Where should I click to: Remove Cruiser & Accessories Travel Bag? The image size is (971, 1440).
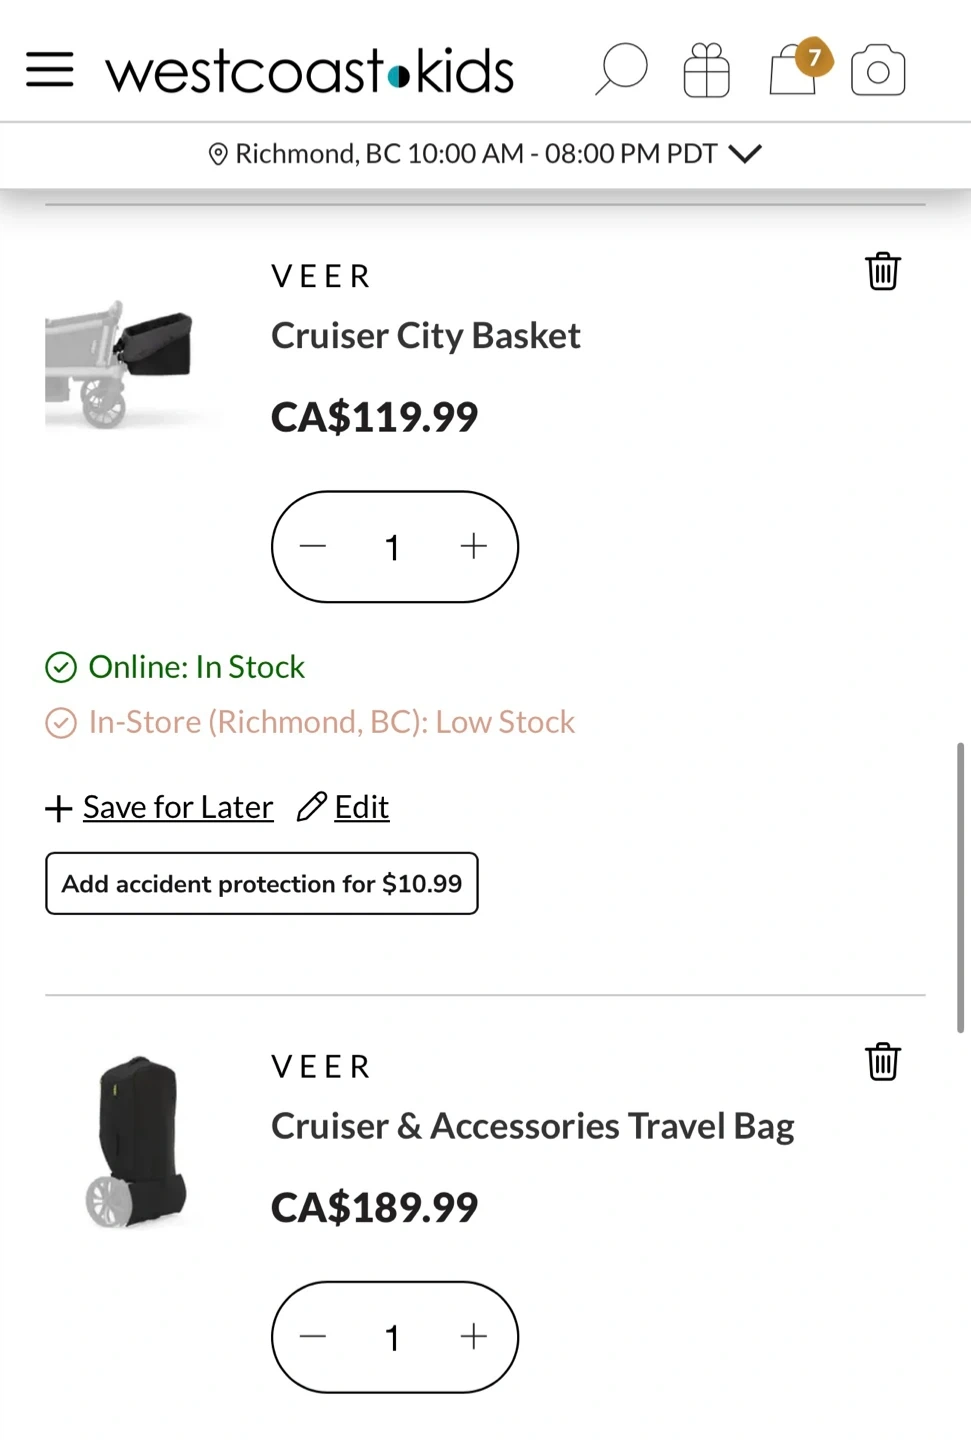point(882,1062)
